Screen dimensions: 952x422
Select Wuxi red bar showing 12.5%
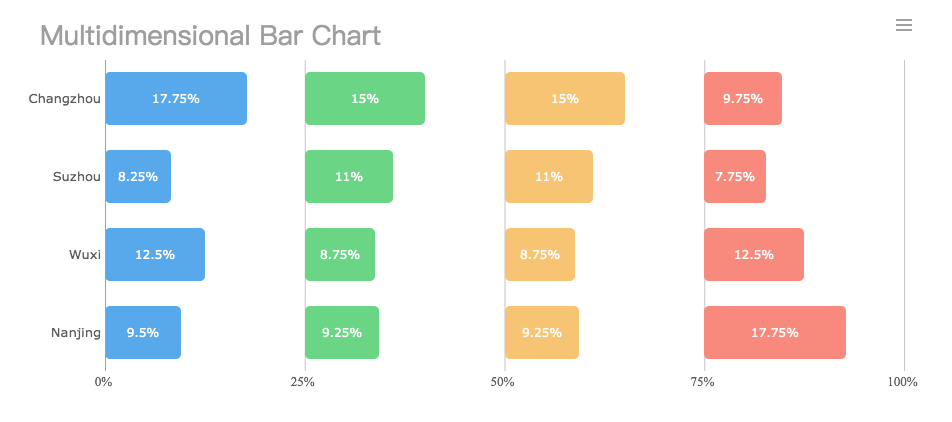tap(754, 255)
